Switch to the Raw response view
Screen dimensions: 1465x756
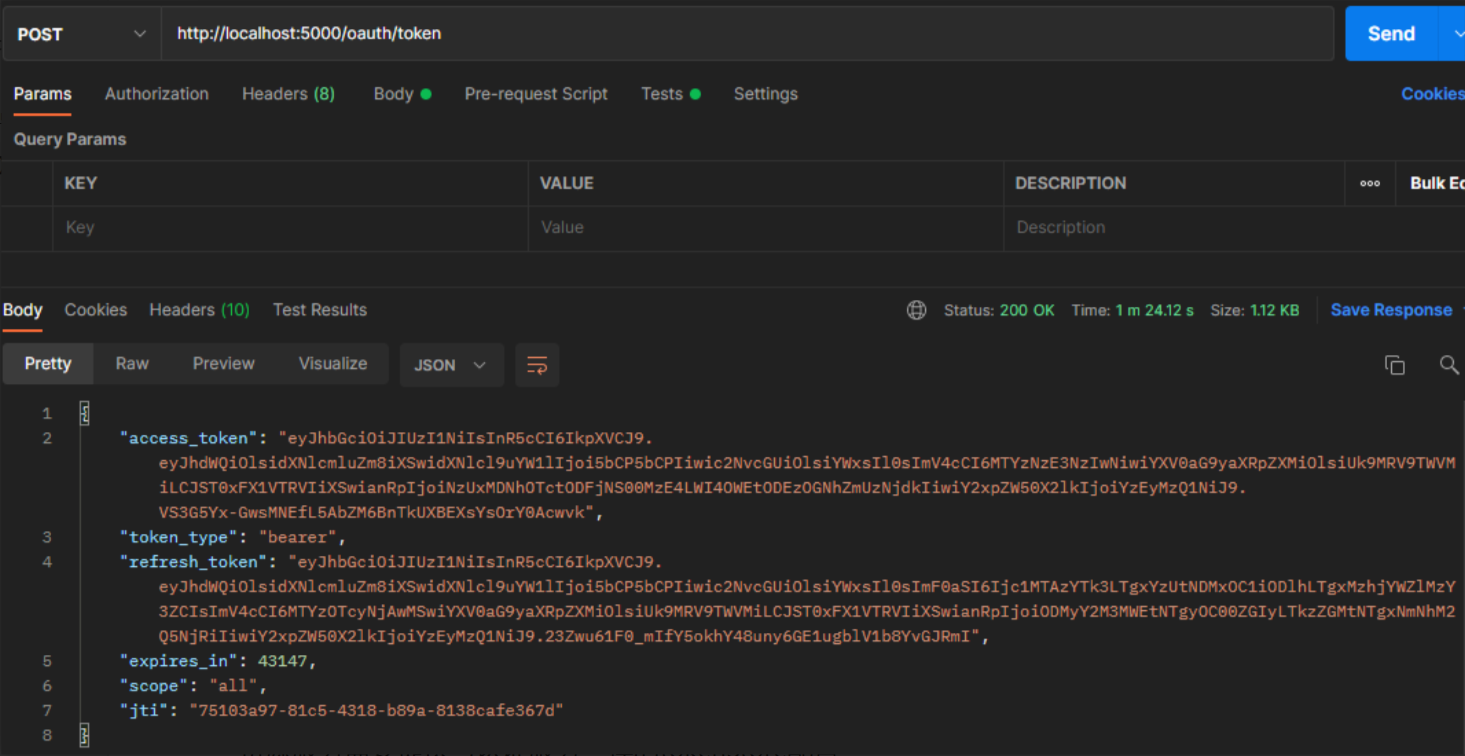point(132,364)
